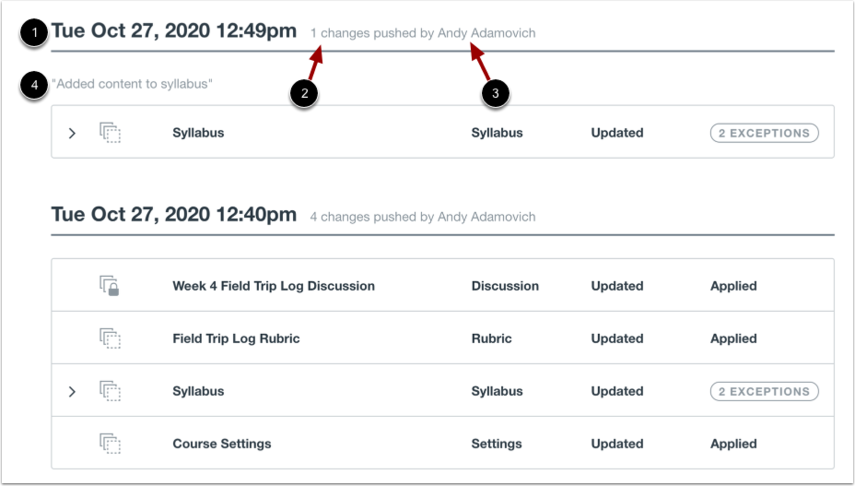855x486 pixels.
Task: Open the 2 Exceptions pill in 12:49pm sync
Action: click(x=764, y=133)
